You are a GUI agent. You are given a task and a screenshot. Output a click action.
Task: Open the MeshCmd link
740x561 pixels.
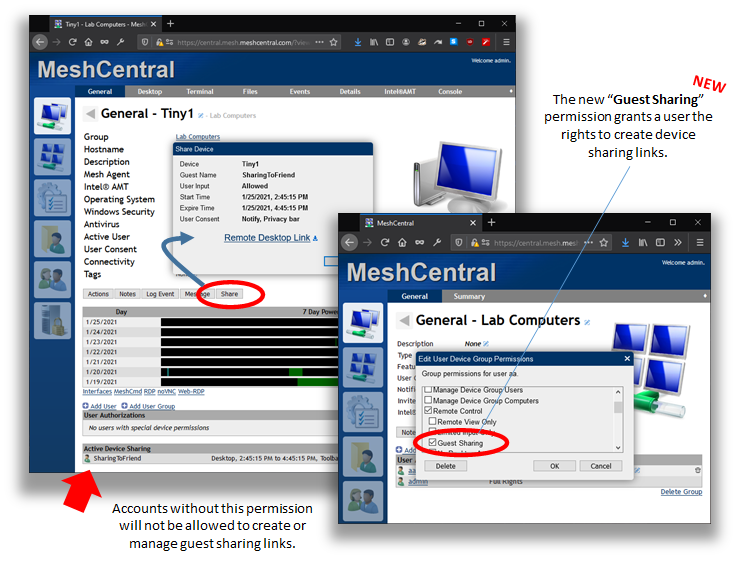(x=128, y=391)
